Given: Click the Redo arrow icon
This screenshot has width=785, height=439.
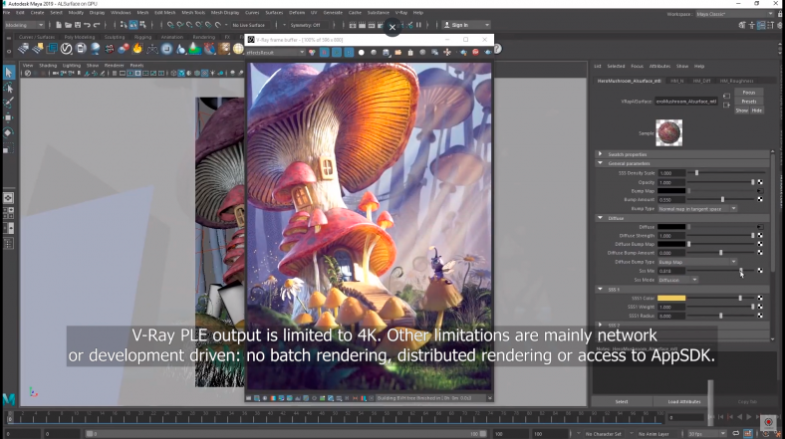Looking at the screenshot, I should (97, 25).
